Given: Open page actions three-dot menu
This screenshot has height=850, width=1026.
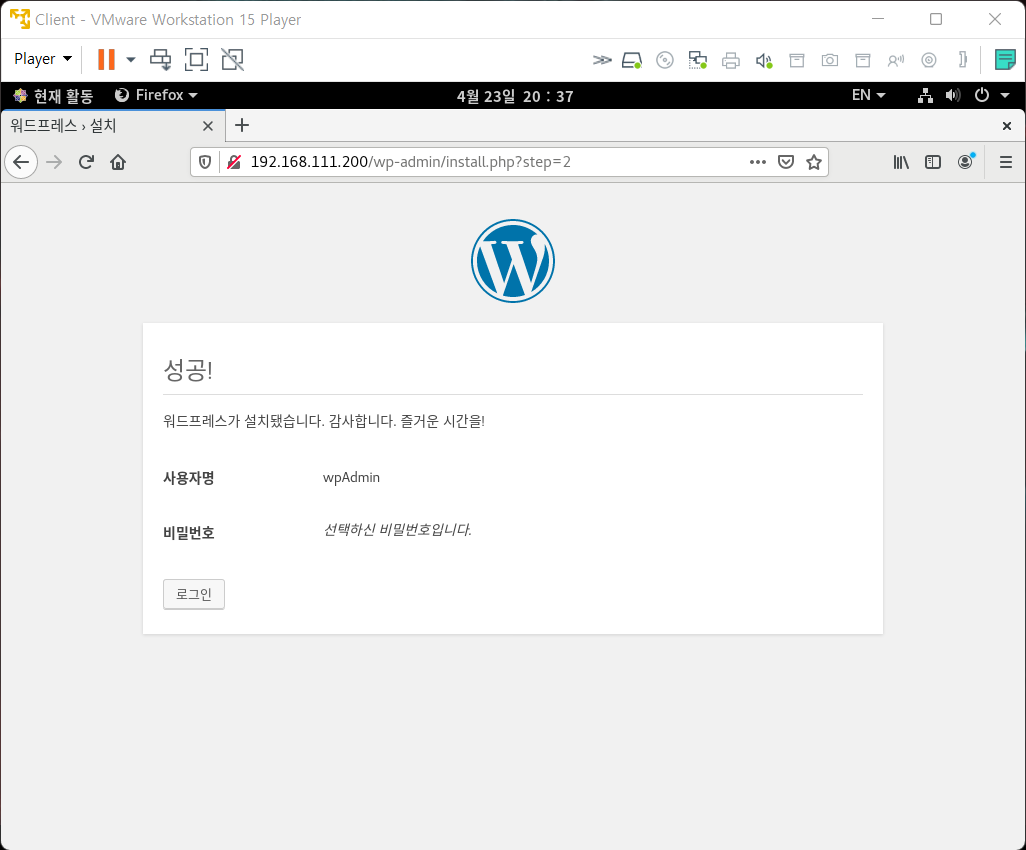Looking at the screenshot, I should (758, 162).
